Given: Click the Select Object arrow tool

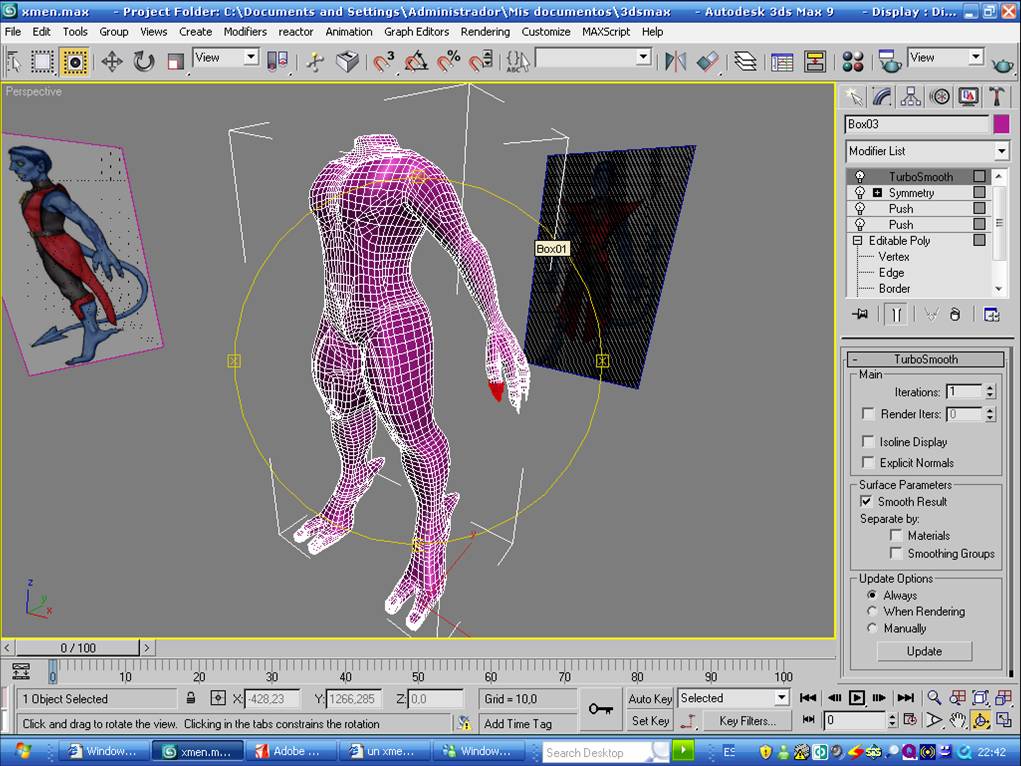Looking at the screenshot, I should 14,62.
